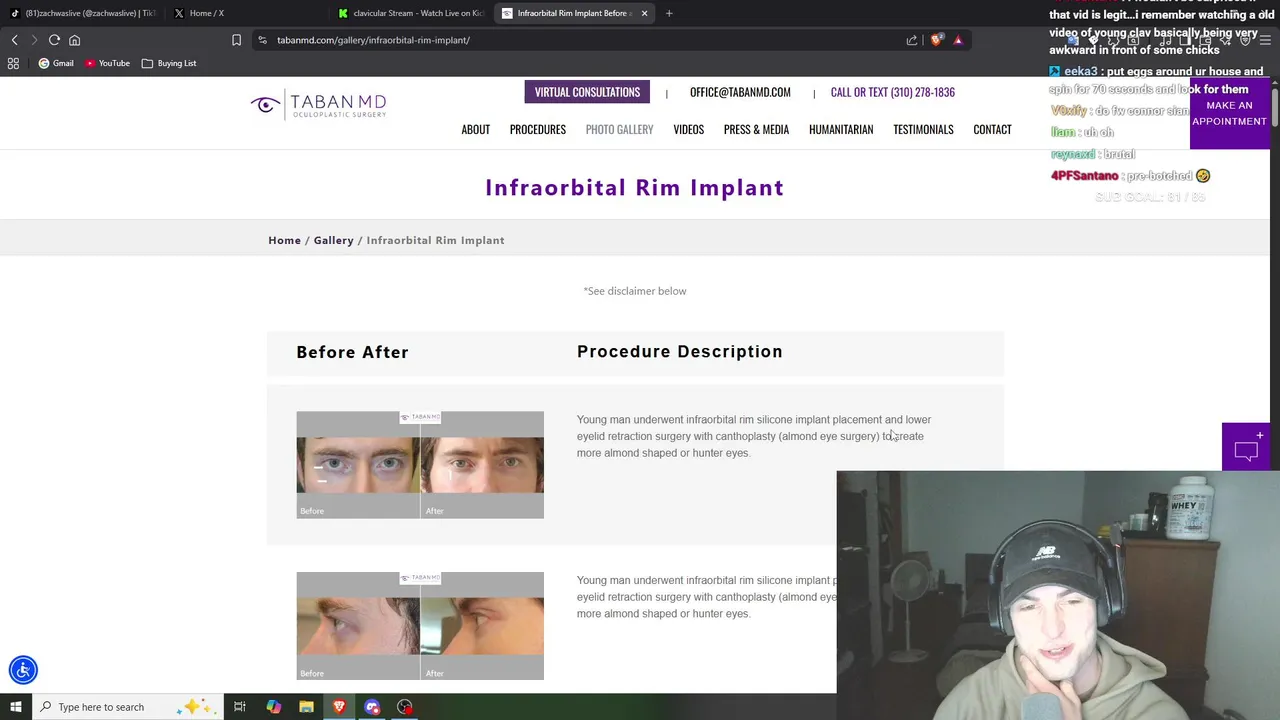Viewport: 1280px width, 720px height.
Task: Click the Call or Text (310) 278-1836 link
Action: [x=892, y=92]
